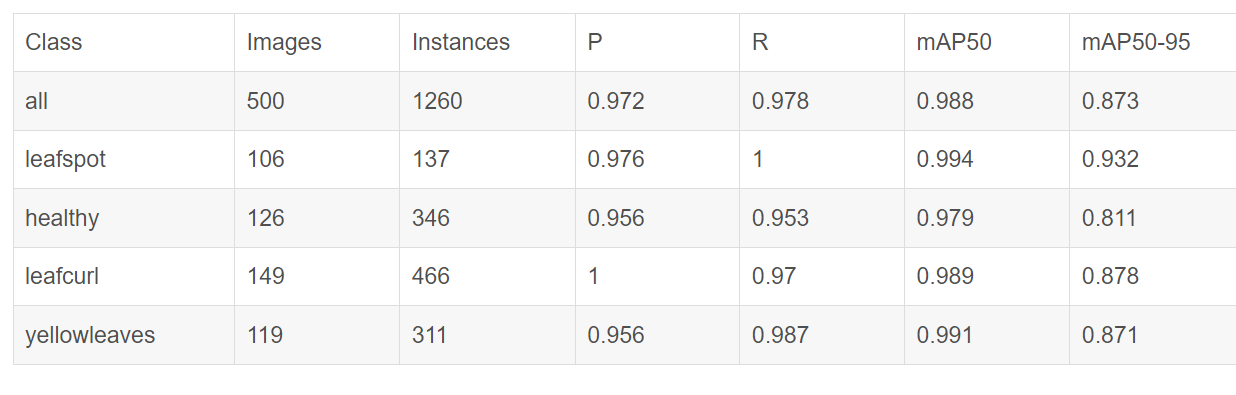Select the P column header

coord(657,42)
